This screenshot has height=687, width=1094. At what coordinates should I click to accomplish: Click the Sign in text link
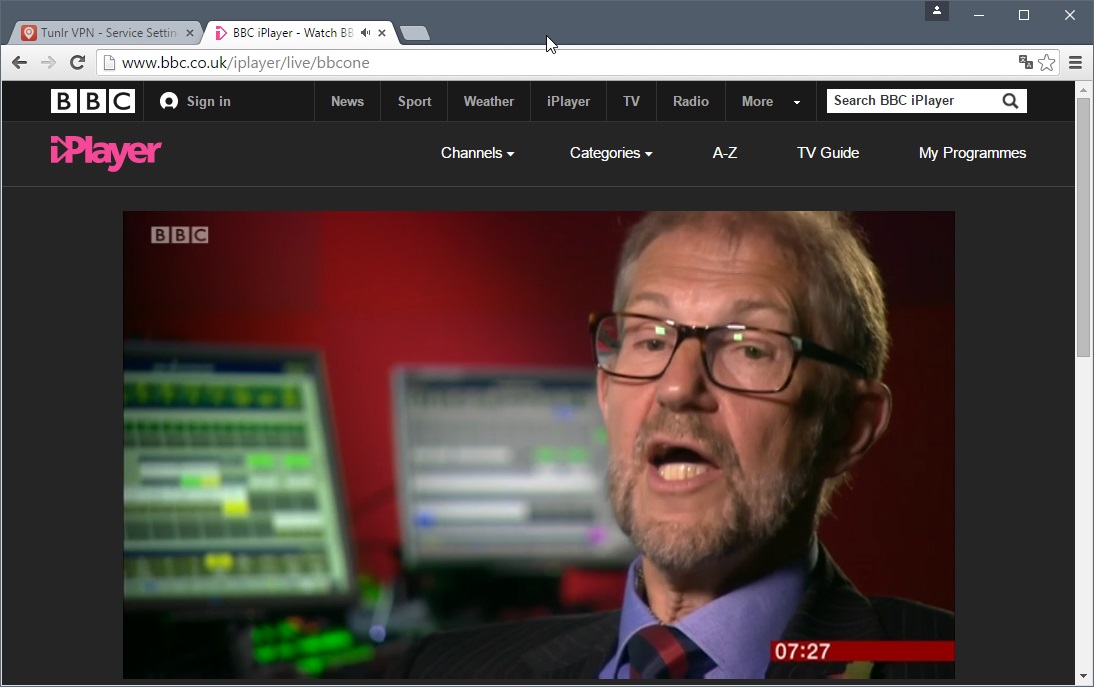(x=208, y=101)
